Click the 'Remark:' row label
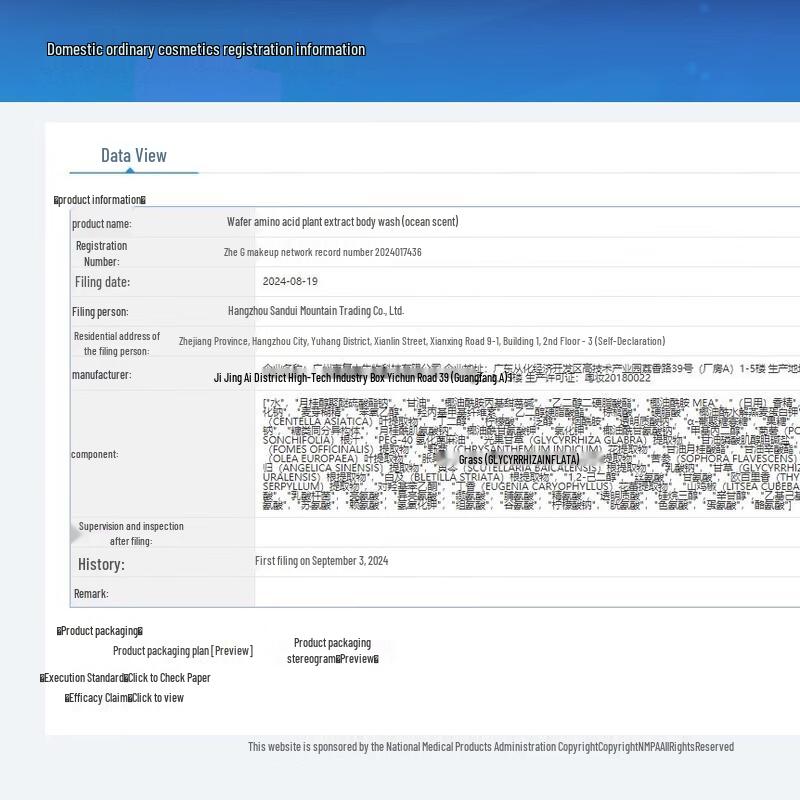The image size is (800, 800). click(90, 594)
